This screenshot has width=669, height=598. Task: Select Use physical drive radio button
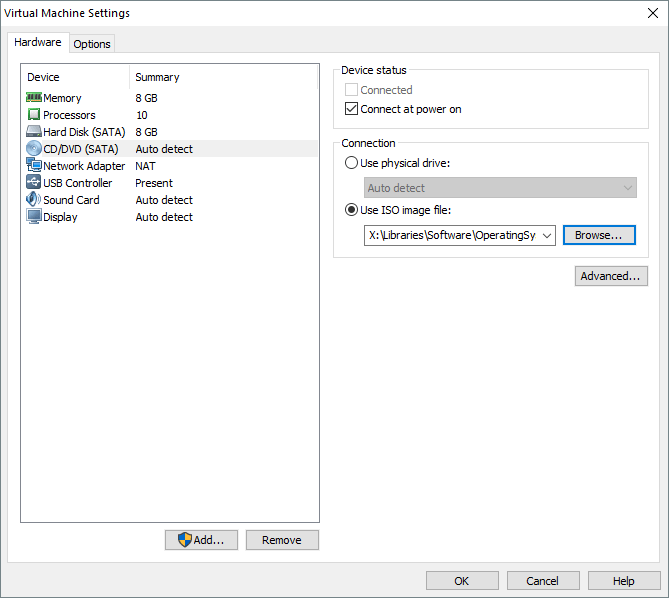351,163
